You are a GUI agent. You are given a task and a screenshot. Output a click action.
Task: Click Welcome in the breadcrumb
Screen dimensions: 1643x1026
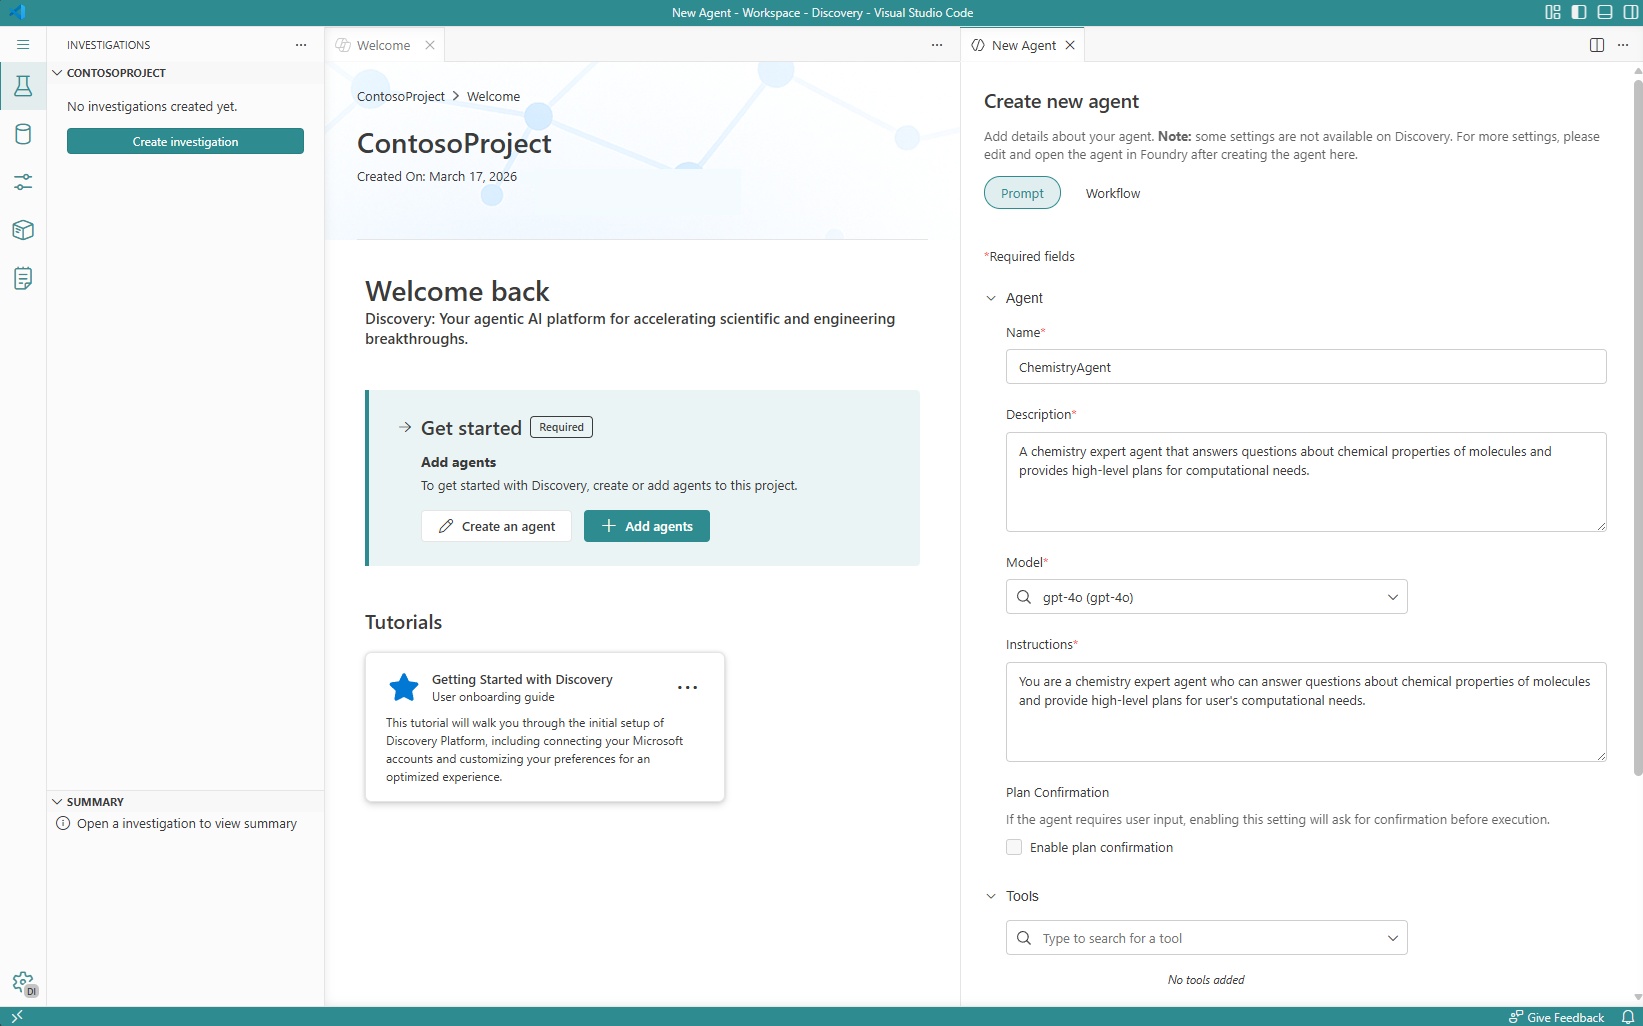pos(494,96)
